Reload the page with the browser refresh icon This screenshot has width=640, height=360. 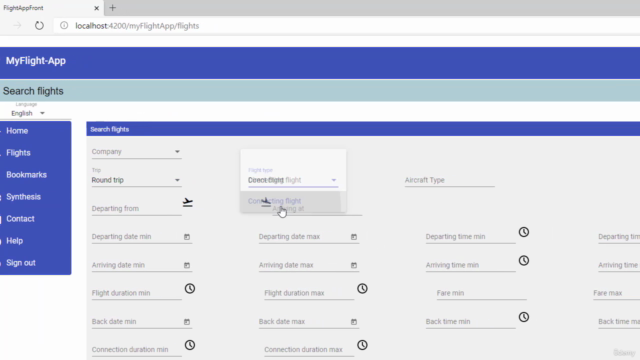(x=39, y=26)
